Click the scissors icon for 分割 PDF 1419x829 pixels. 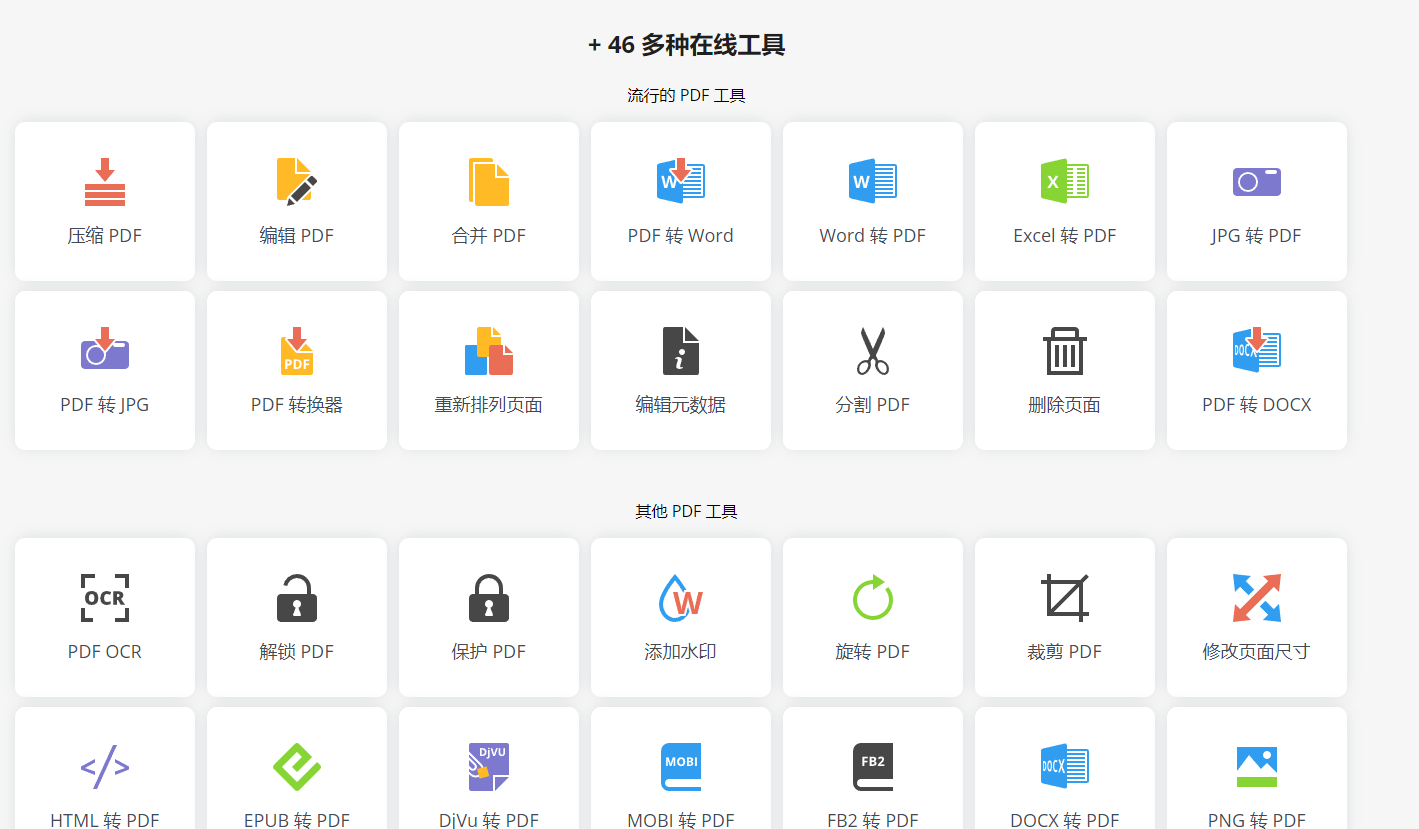(872, 351)
